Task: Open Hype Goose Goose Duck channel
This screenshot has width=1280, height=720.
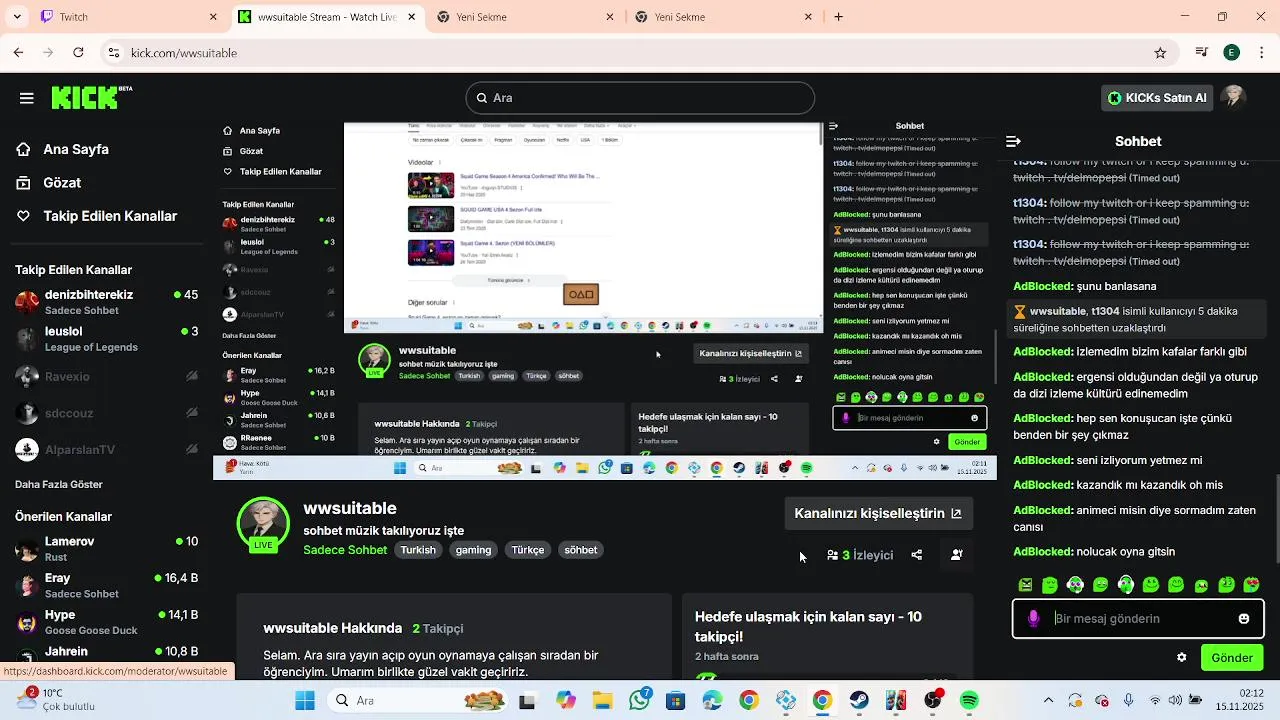Action: (106, 622)
